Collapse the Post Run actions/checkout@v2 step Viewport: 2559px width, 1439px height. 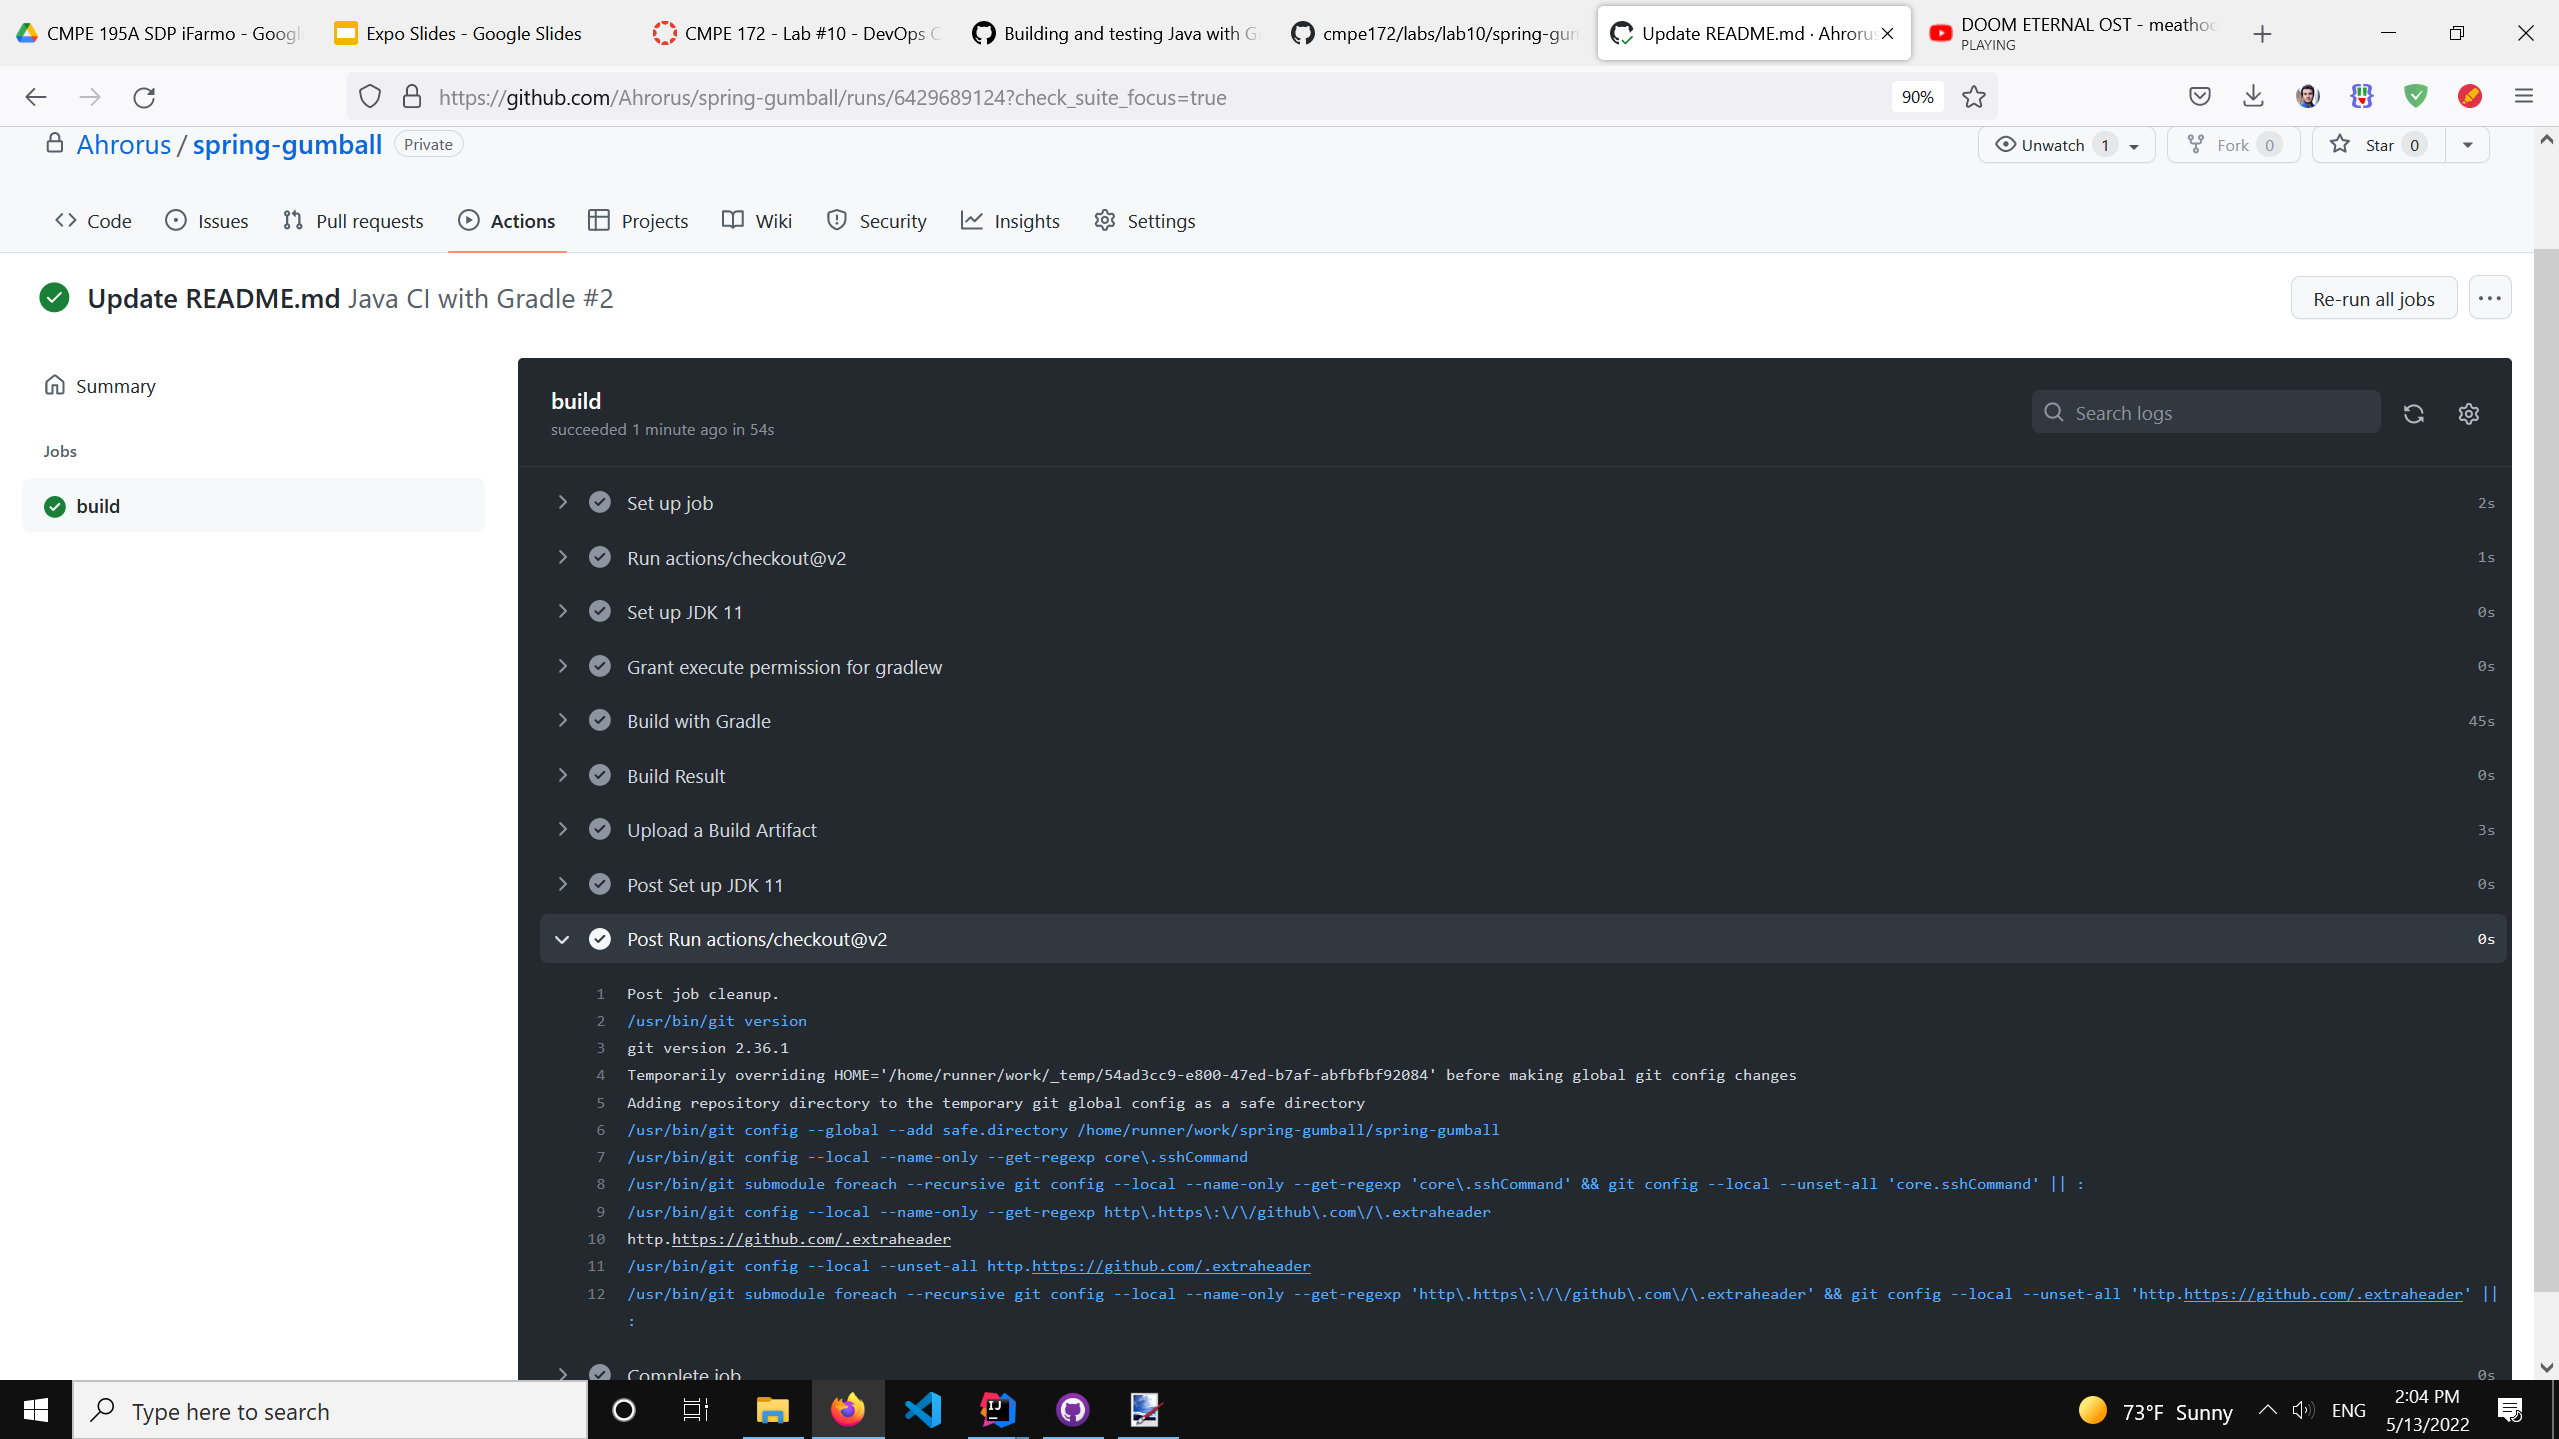click(562, 939)
